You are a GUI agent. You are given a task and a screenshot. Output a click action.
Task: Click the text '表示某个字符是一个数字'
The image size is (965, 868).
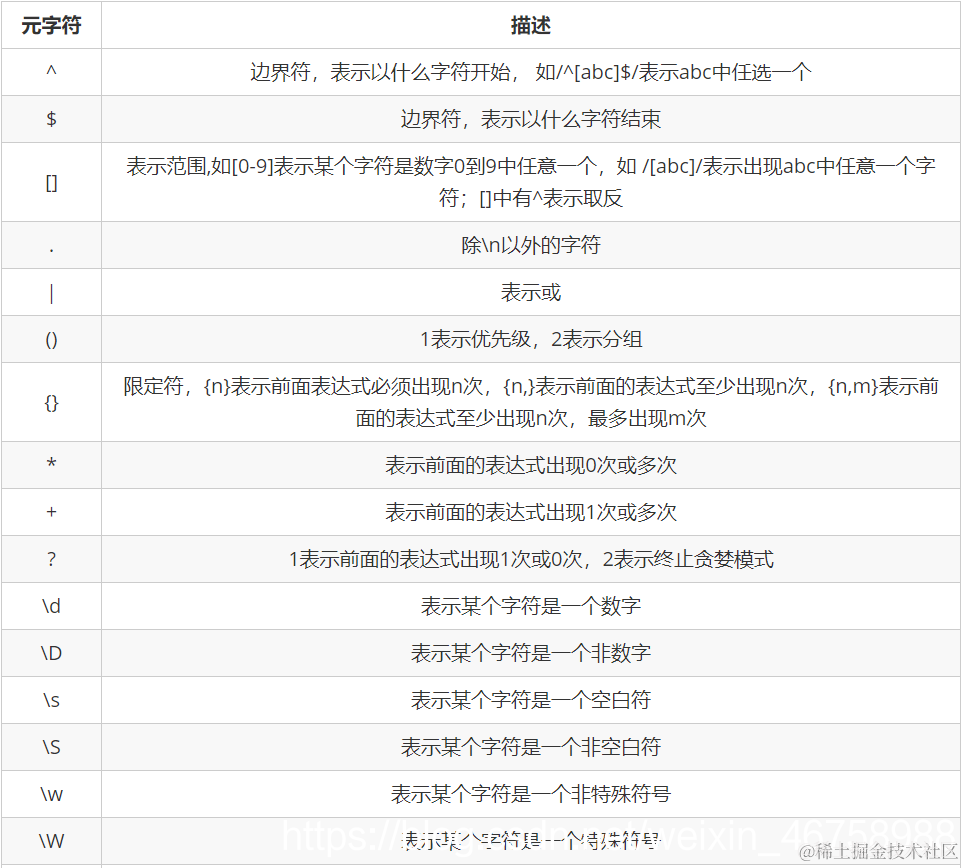[531, 606]
